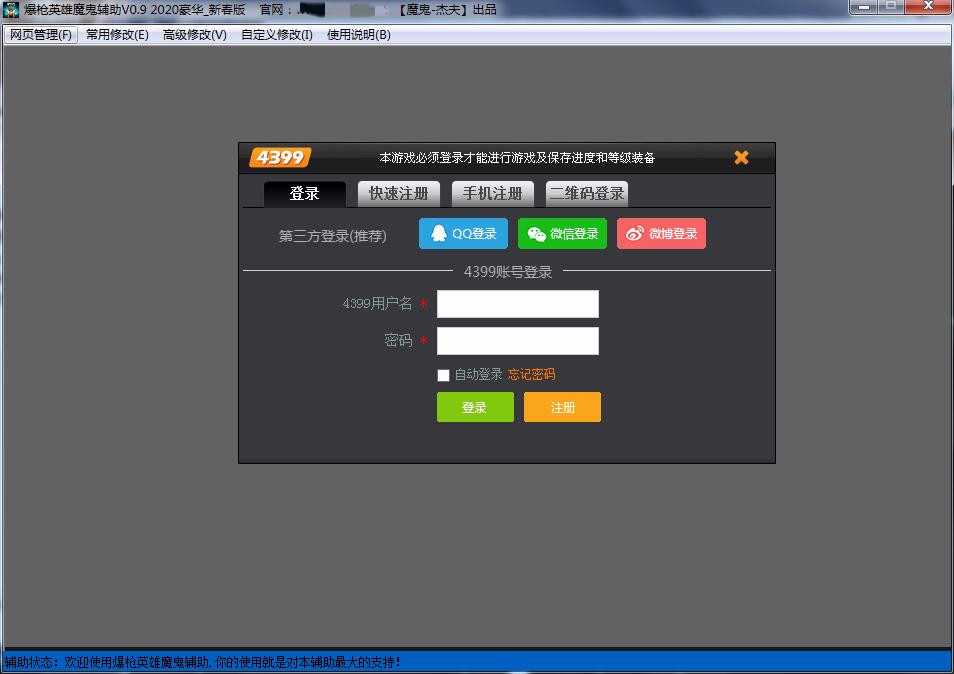
Task: Switch to the 登录 tab
Action: [x=304, y=193]
